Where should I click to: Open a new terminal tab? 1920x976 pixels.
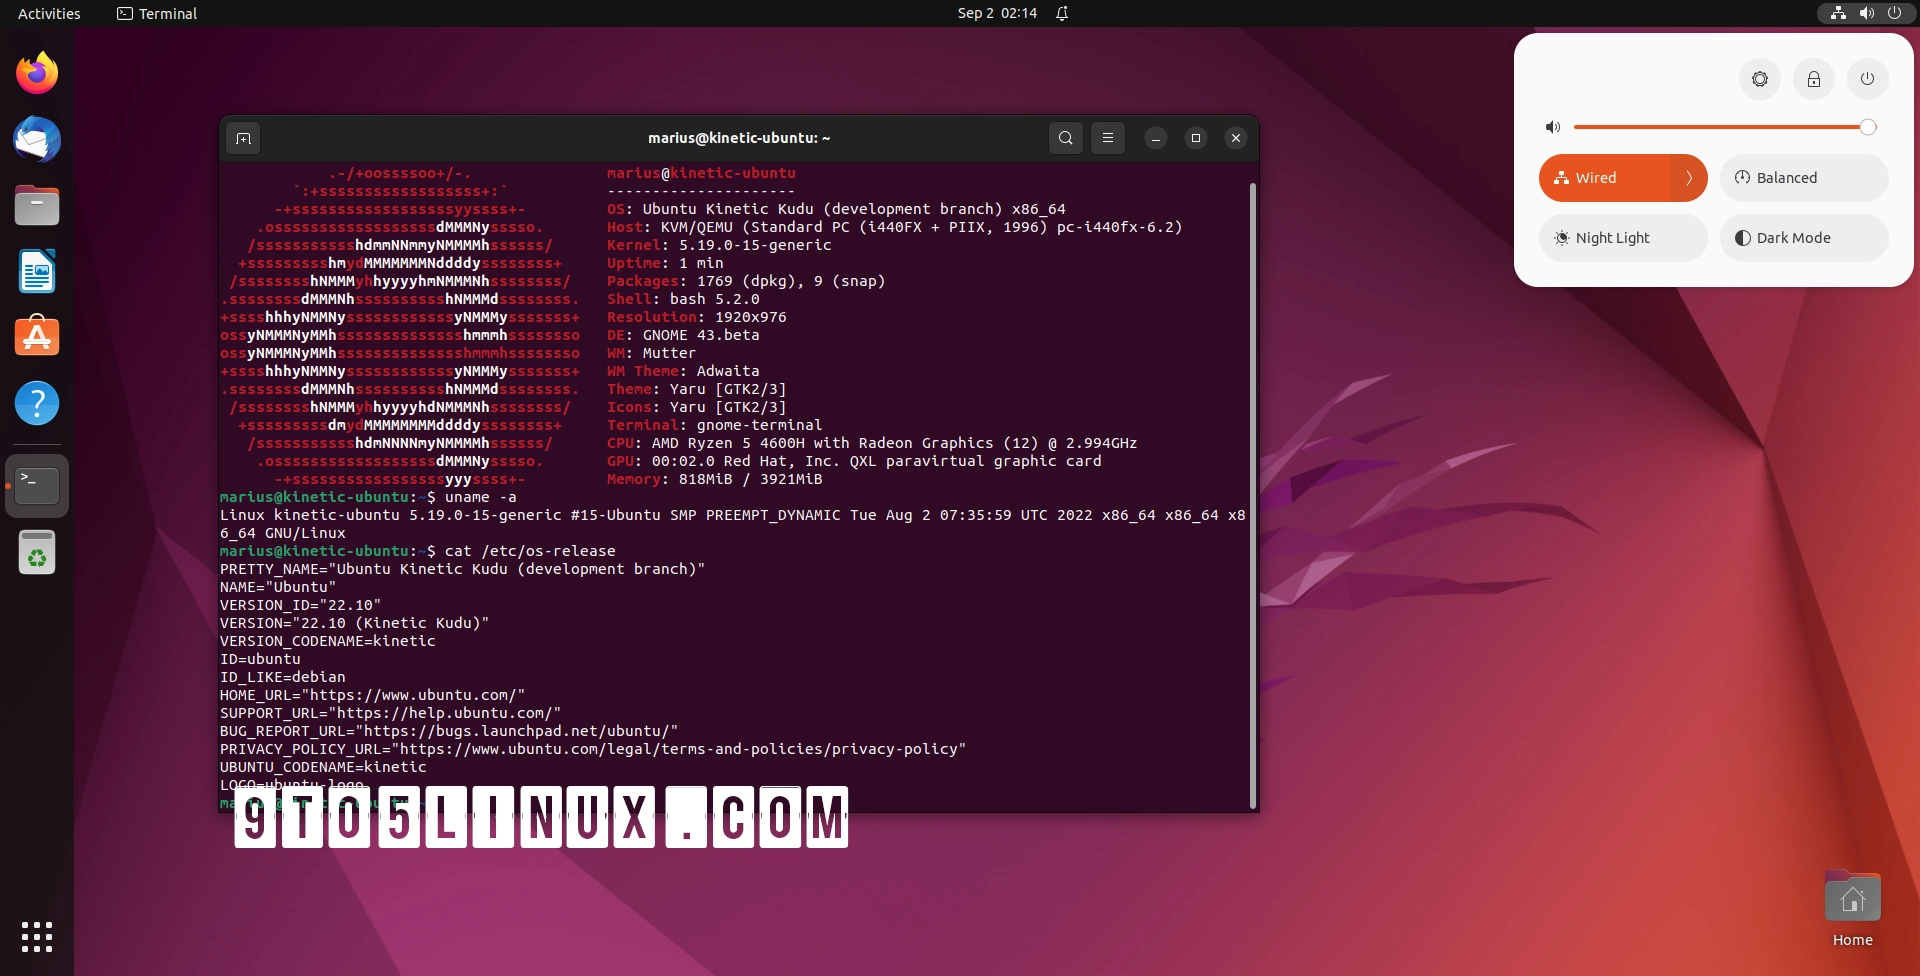tap(242, 138)
